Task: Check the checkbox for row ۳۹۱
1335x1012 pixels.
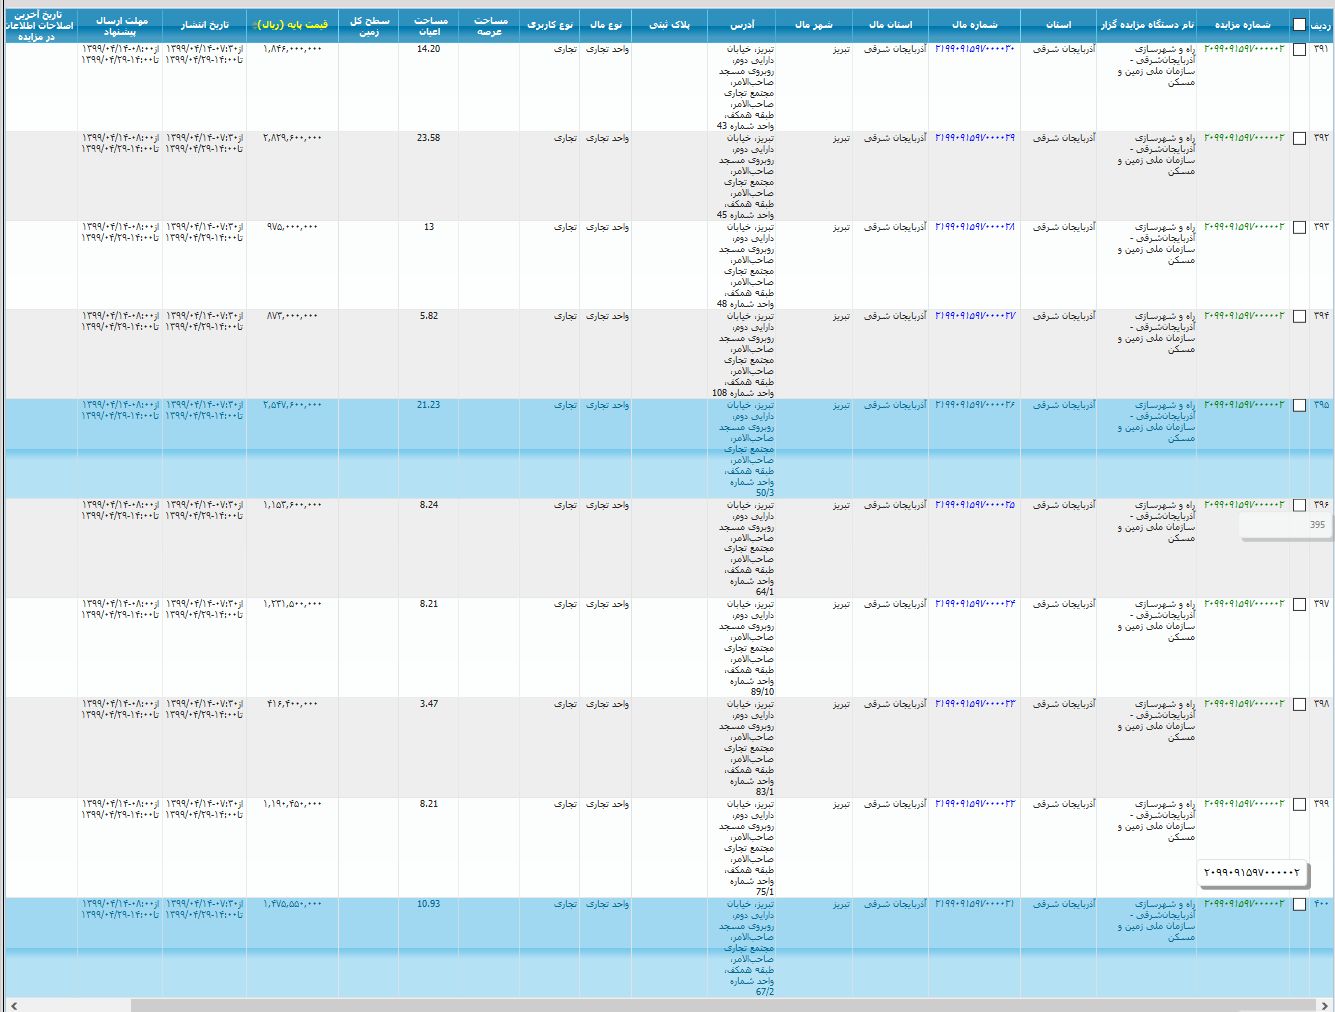Action: [x=1299, y=50]
